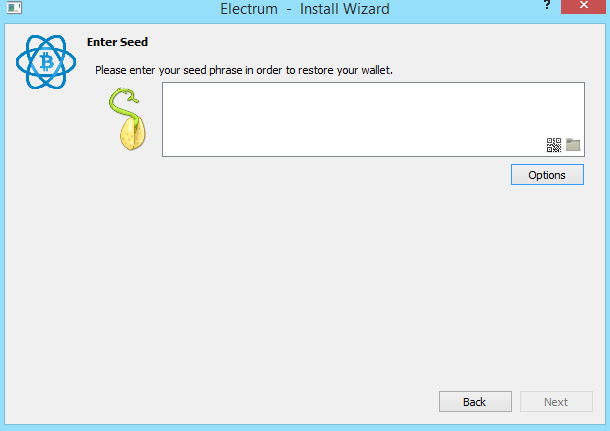
Task: Scan seed using the QR code icon
Action: pos(554,145)
